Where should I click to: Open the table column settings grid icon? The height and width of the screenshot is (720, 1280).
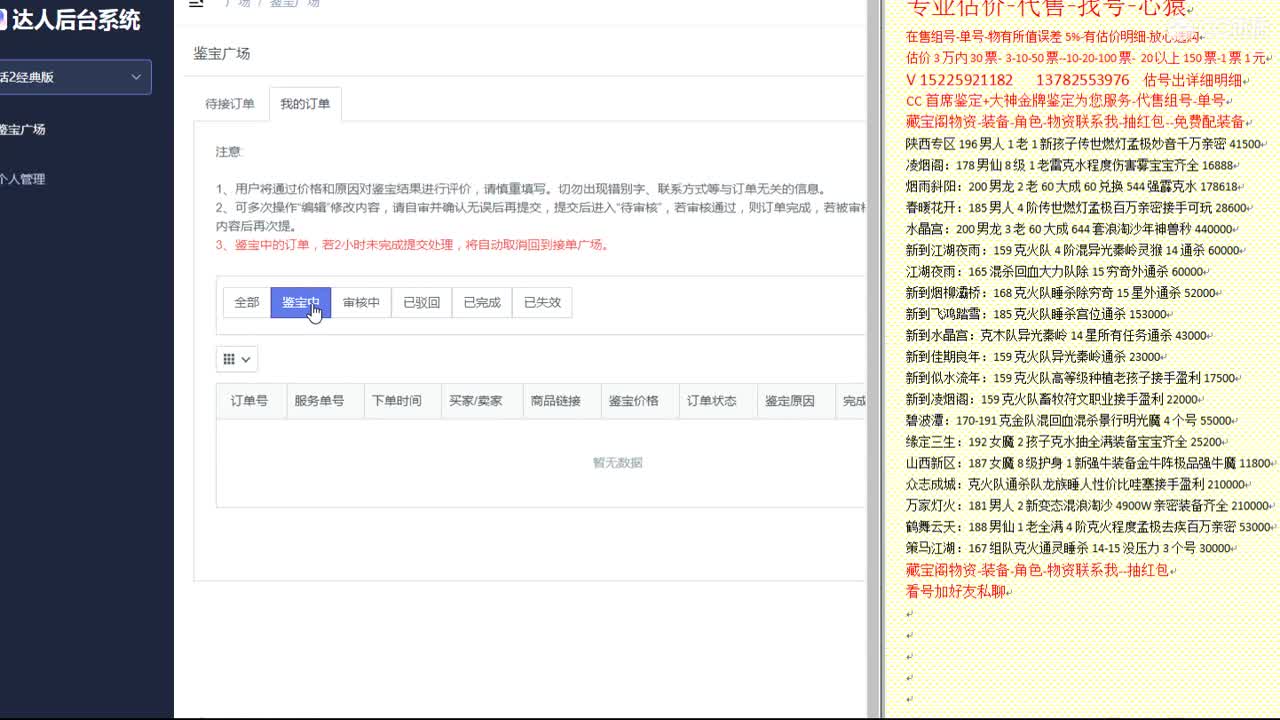tap(237, 359)
